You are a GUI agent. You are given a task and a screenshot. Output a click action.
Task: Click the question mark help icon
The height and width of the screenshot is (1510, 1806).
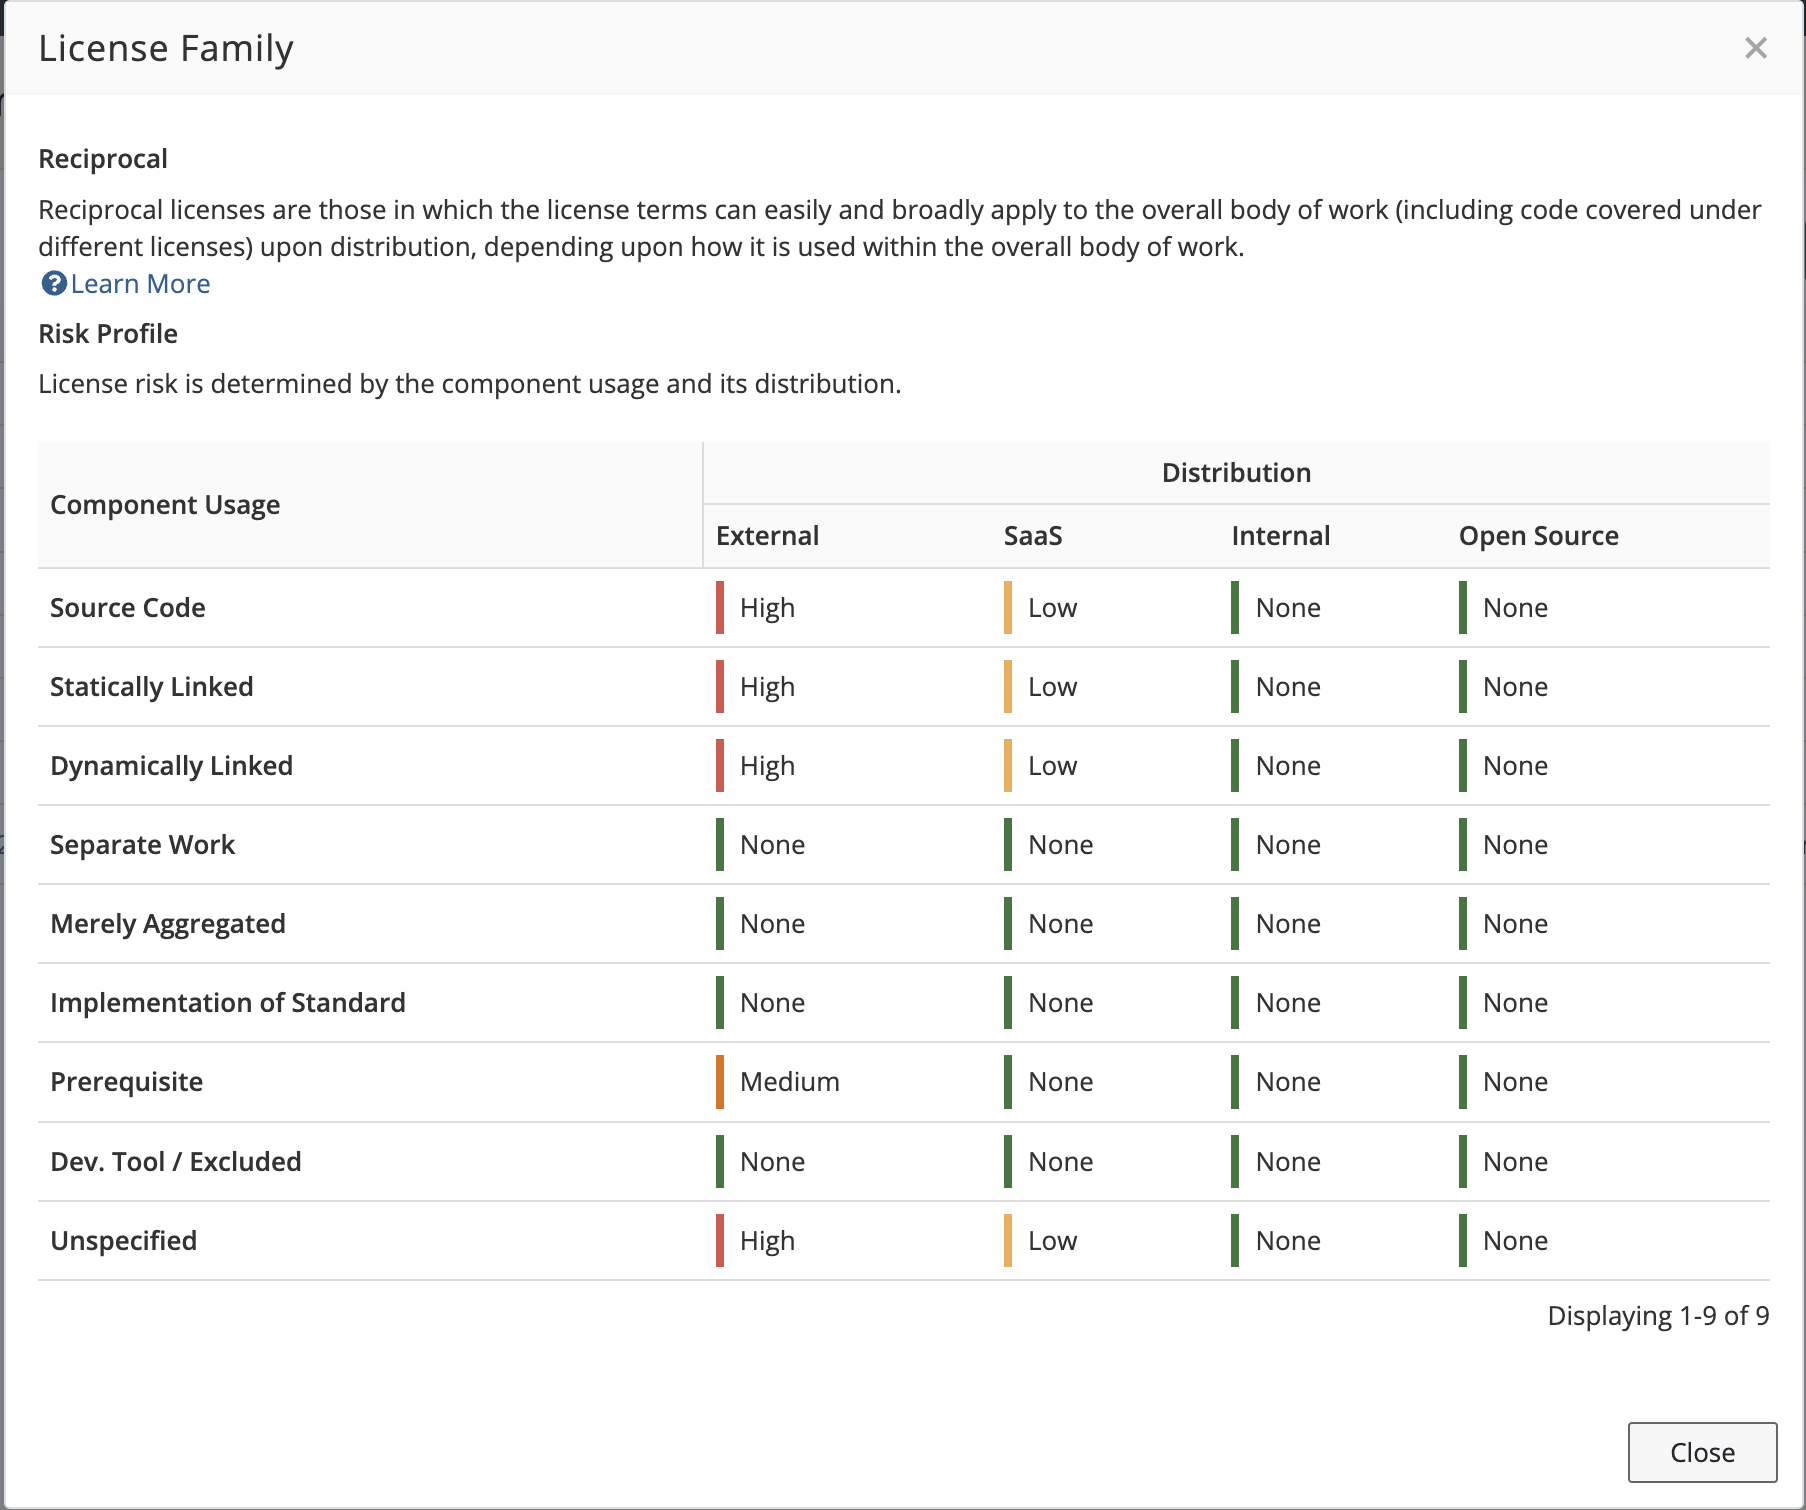click(x=53, y=284)
